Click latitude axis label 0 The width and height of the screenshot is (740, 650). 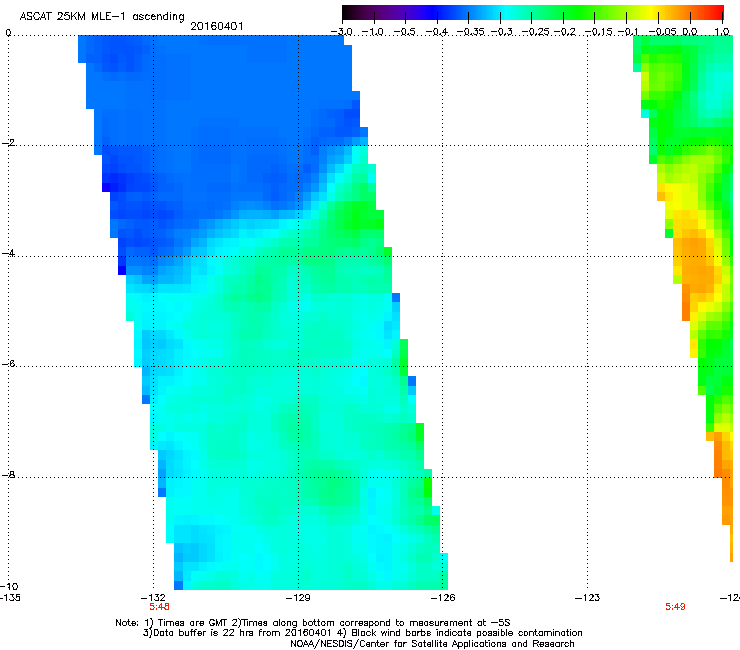pos(8,33)
